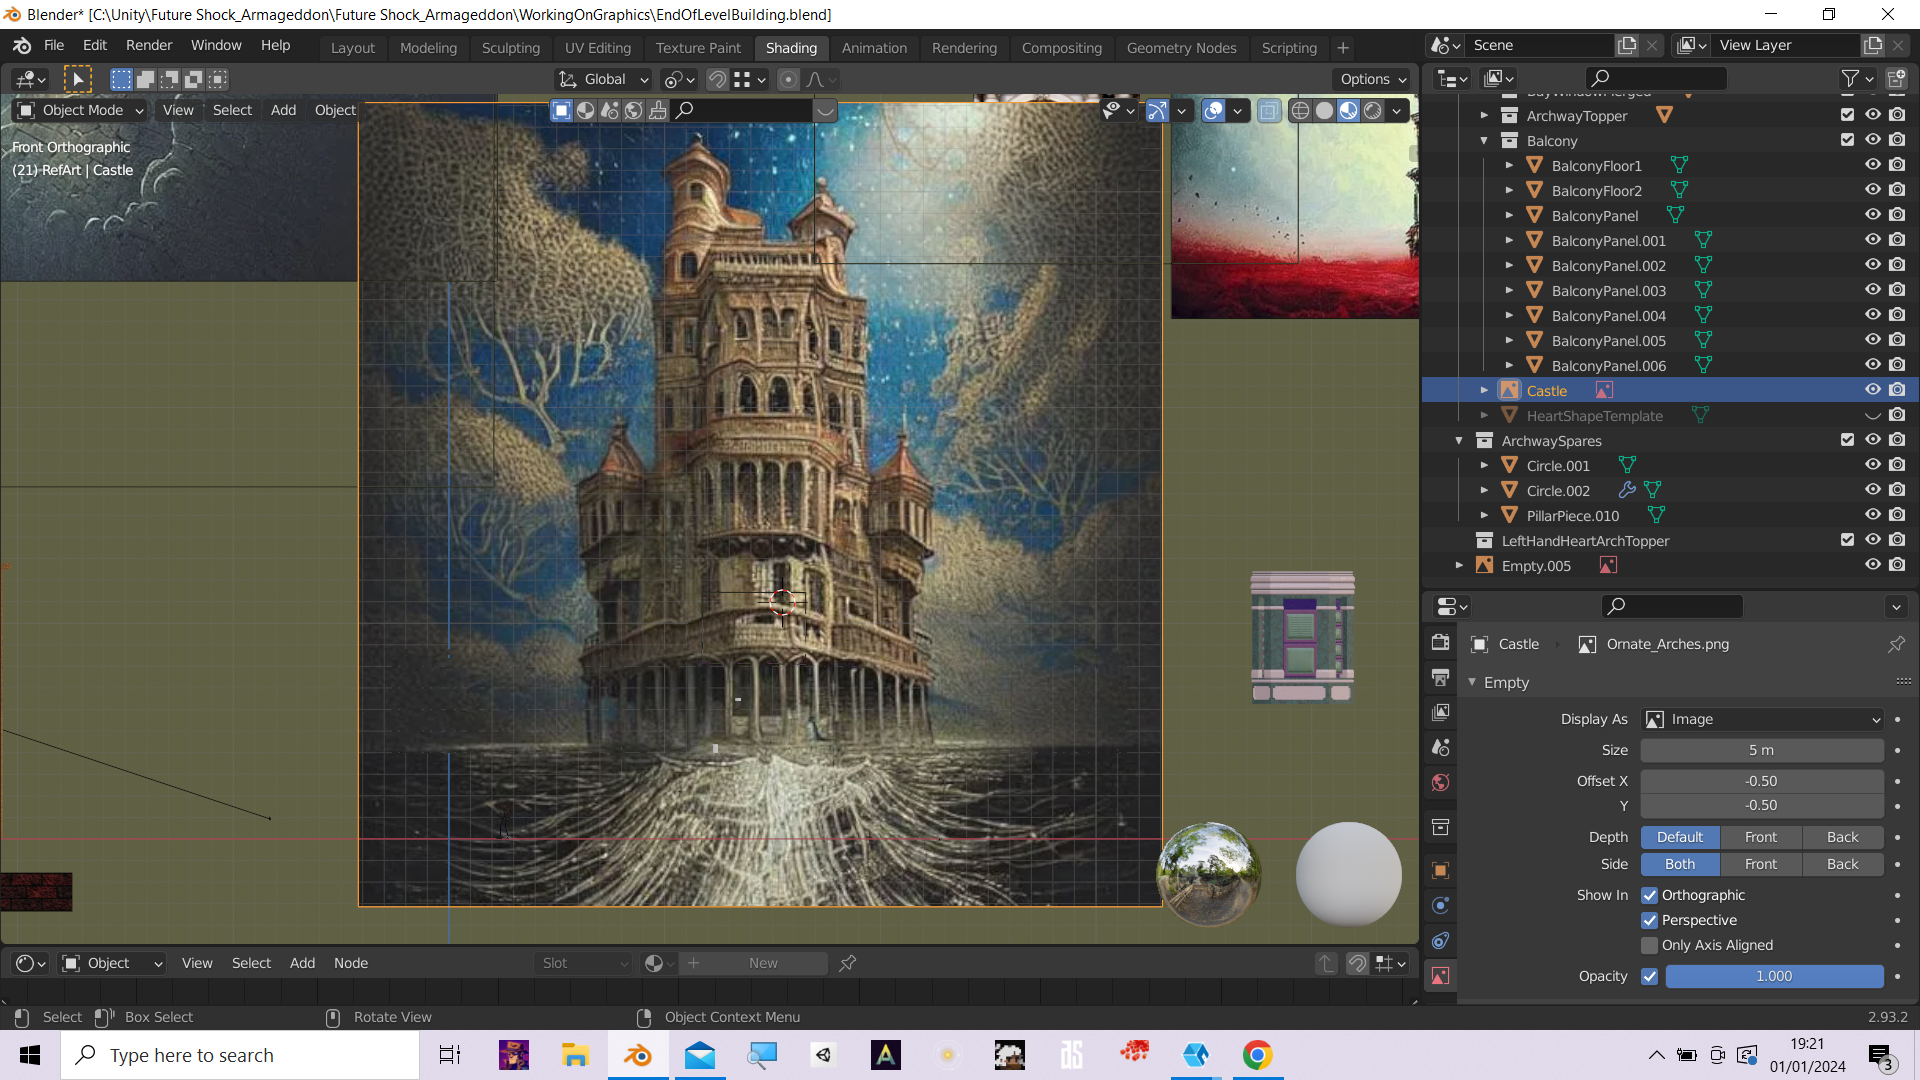Open Scene properties tab icon
1920x1080 pixels.
pos(1440,748)
